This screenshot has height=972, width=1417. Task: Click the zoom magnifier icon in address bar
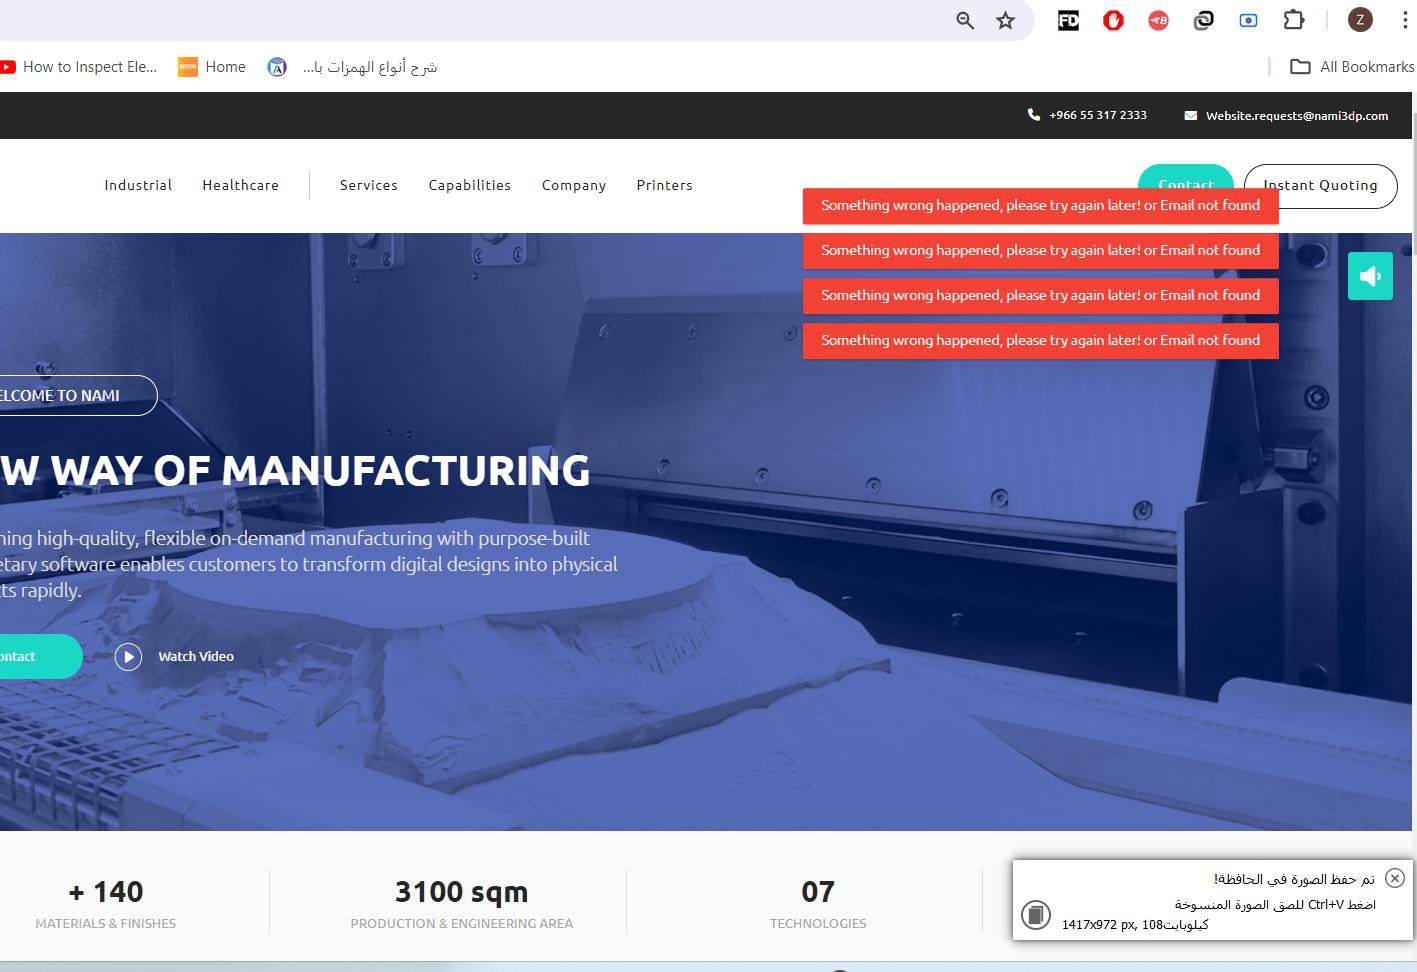point(965,20)
